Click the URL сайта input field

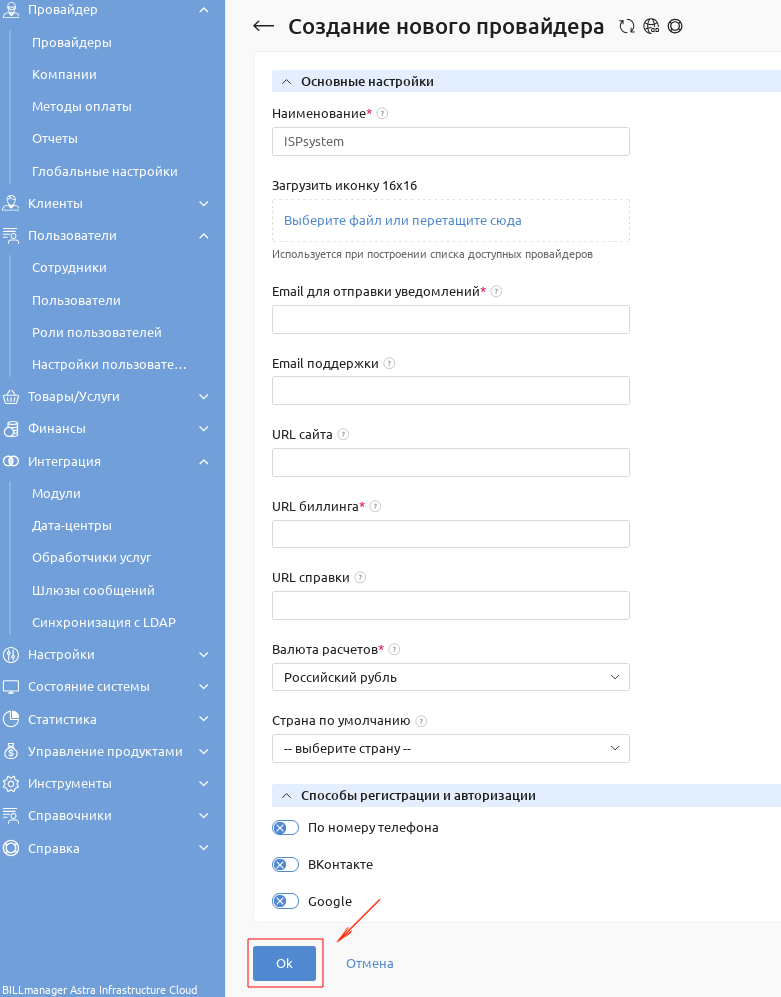click(x=451, y=462)
